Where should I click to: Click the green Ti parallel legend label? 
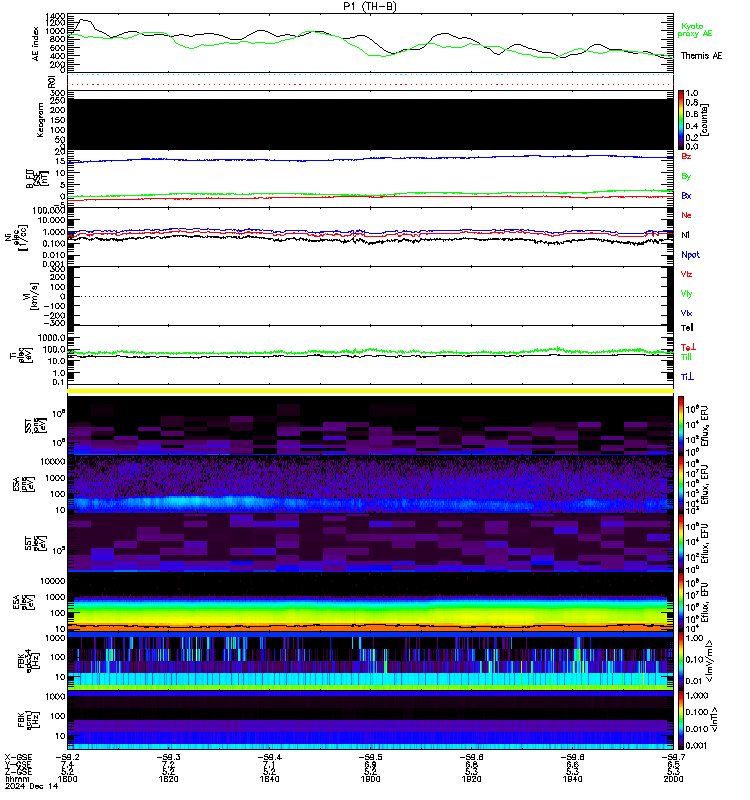coord(687,357)
